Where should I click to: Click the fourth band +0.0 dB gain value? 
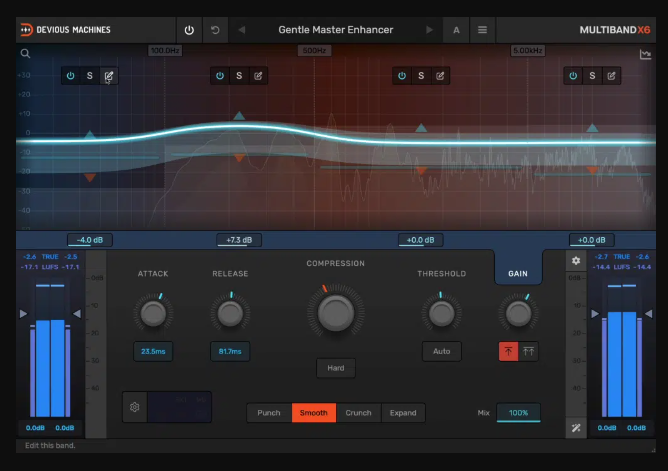pos(592,240)
